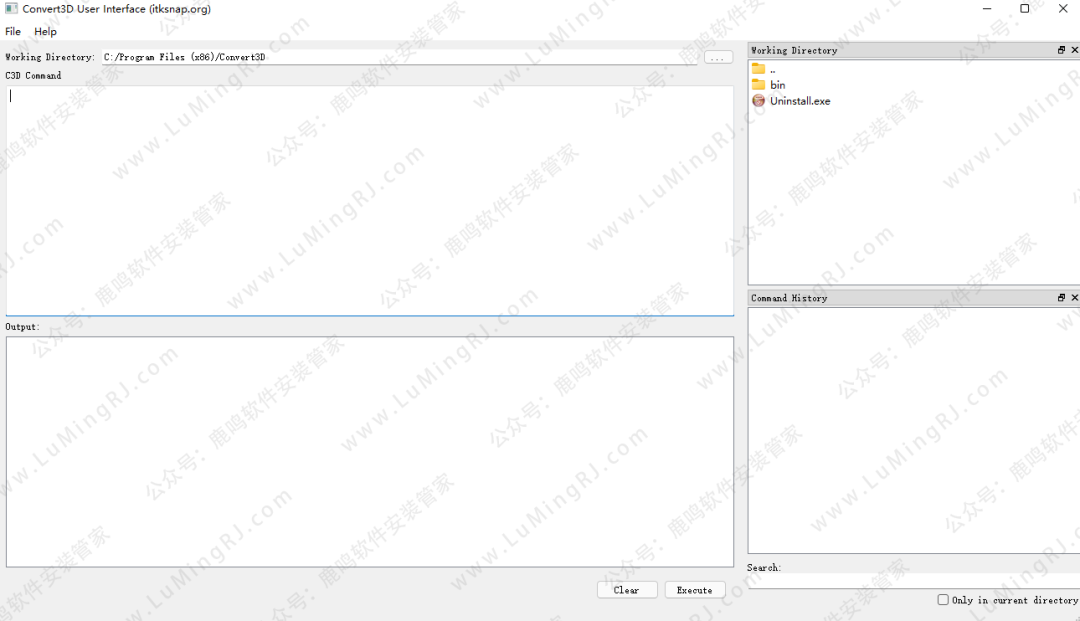The height and width of the screenshot is (621, 1080).
Task: Click the Convert3D app icon in title bar
Action: [11, 9]
